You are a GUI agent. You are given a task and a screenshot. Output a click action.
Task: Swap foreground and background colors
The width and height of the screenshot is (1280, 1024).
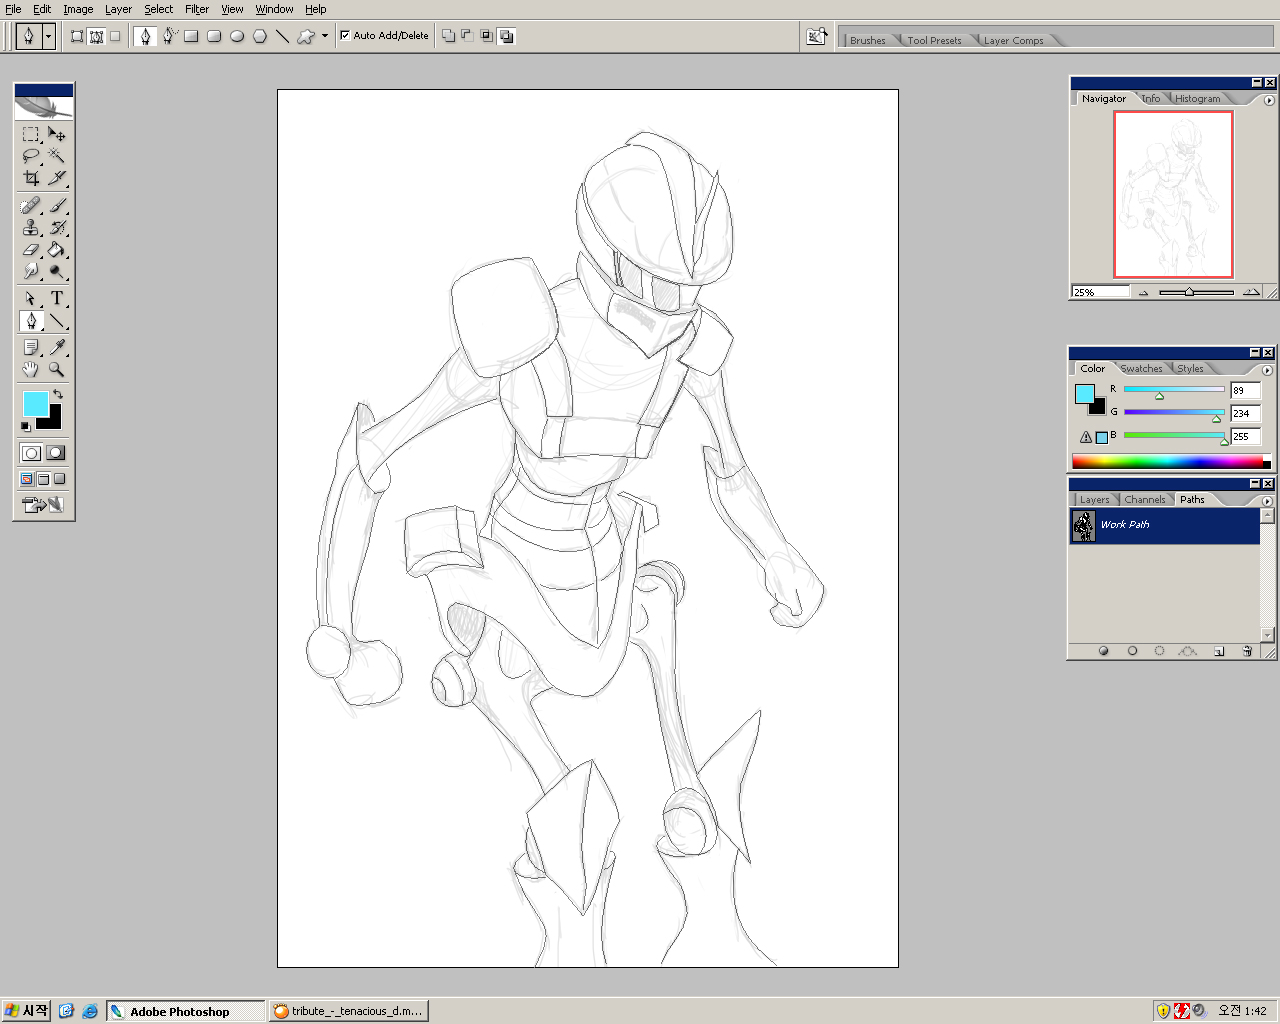pyautogui.click(x=58, y=394)
